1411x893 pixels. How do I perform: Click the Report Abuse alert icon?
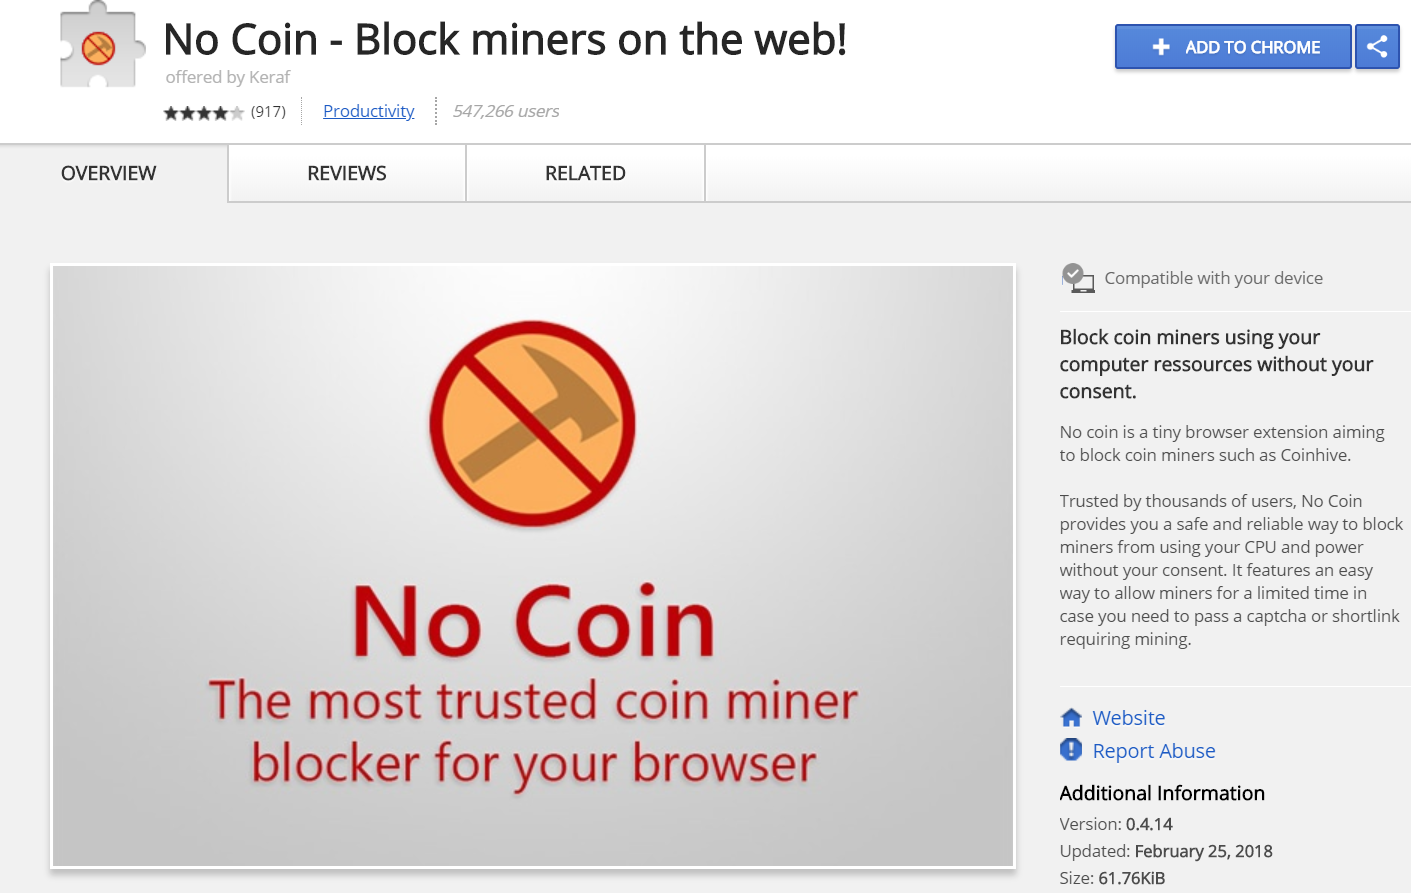(x=1071, y=750)
